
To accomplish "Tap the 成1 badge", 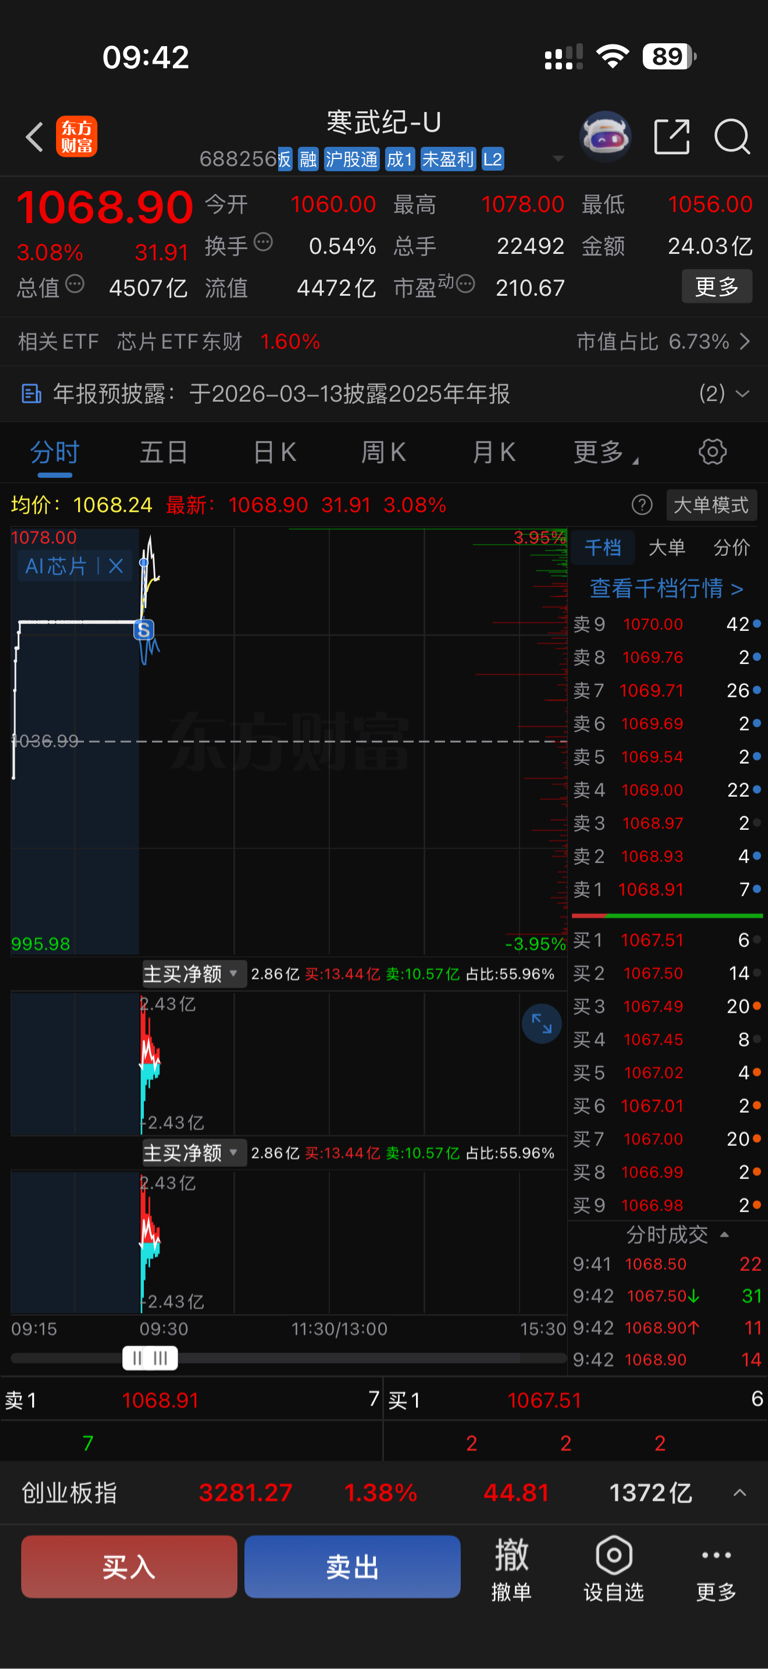I will (x=399, y=159).
